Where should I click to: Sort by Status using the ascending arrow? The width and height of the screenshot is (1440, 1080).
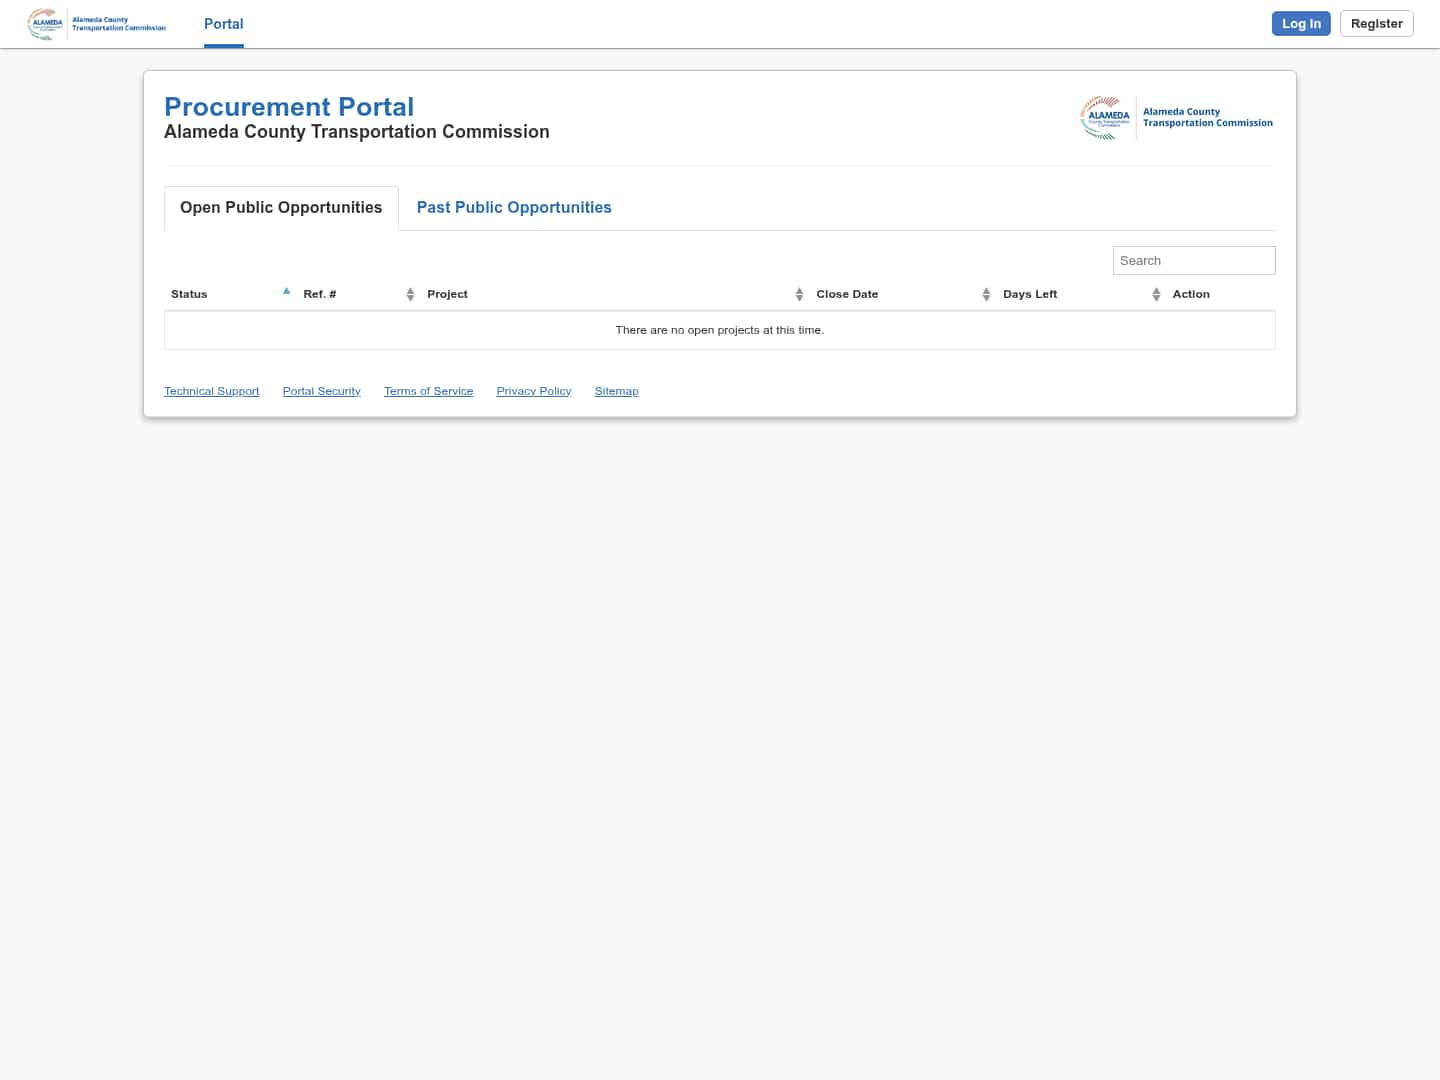pos(286,291)
